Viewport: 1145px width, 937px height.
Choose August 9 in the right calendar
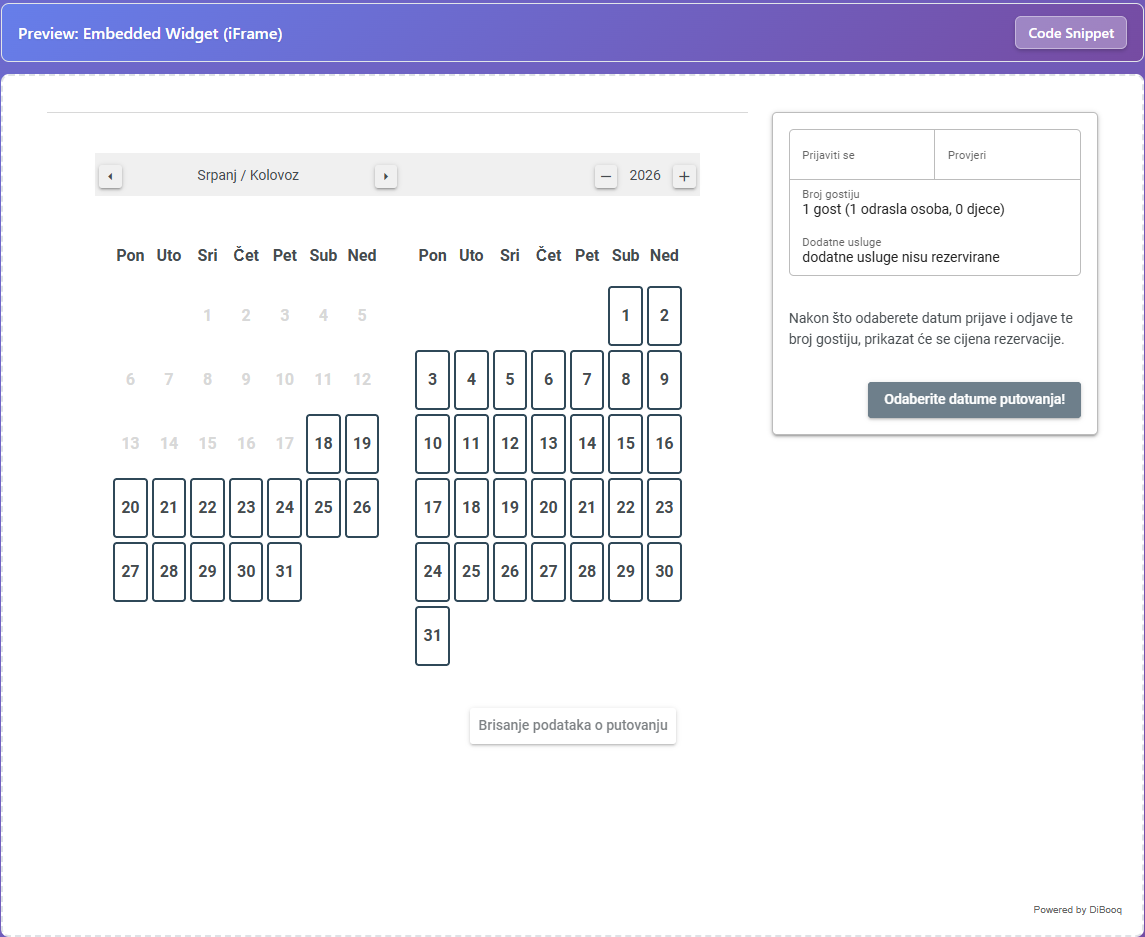pyautogui.click(x=664, y=380)
